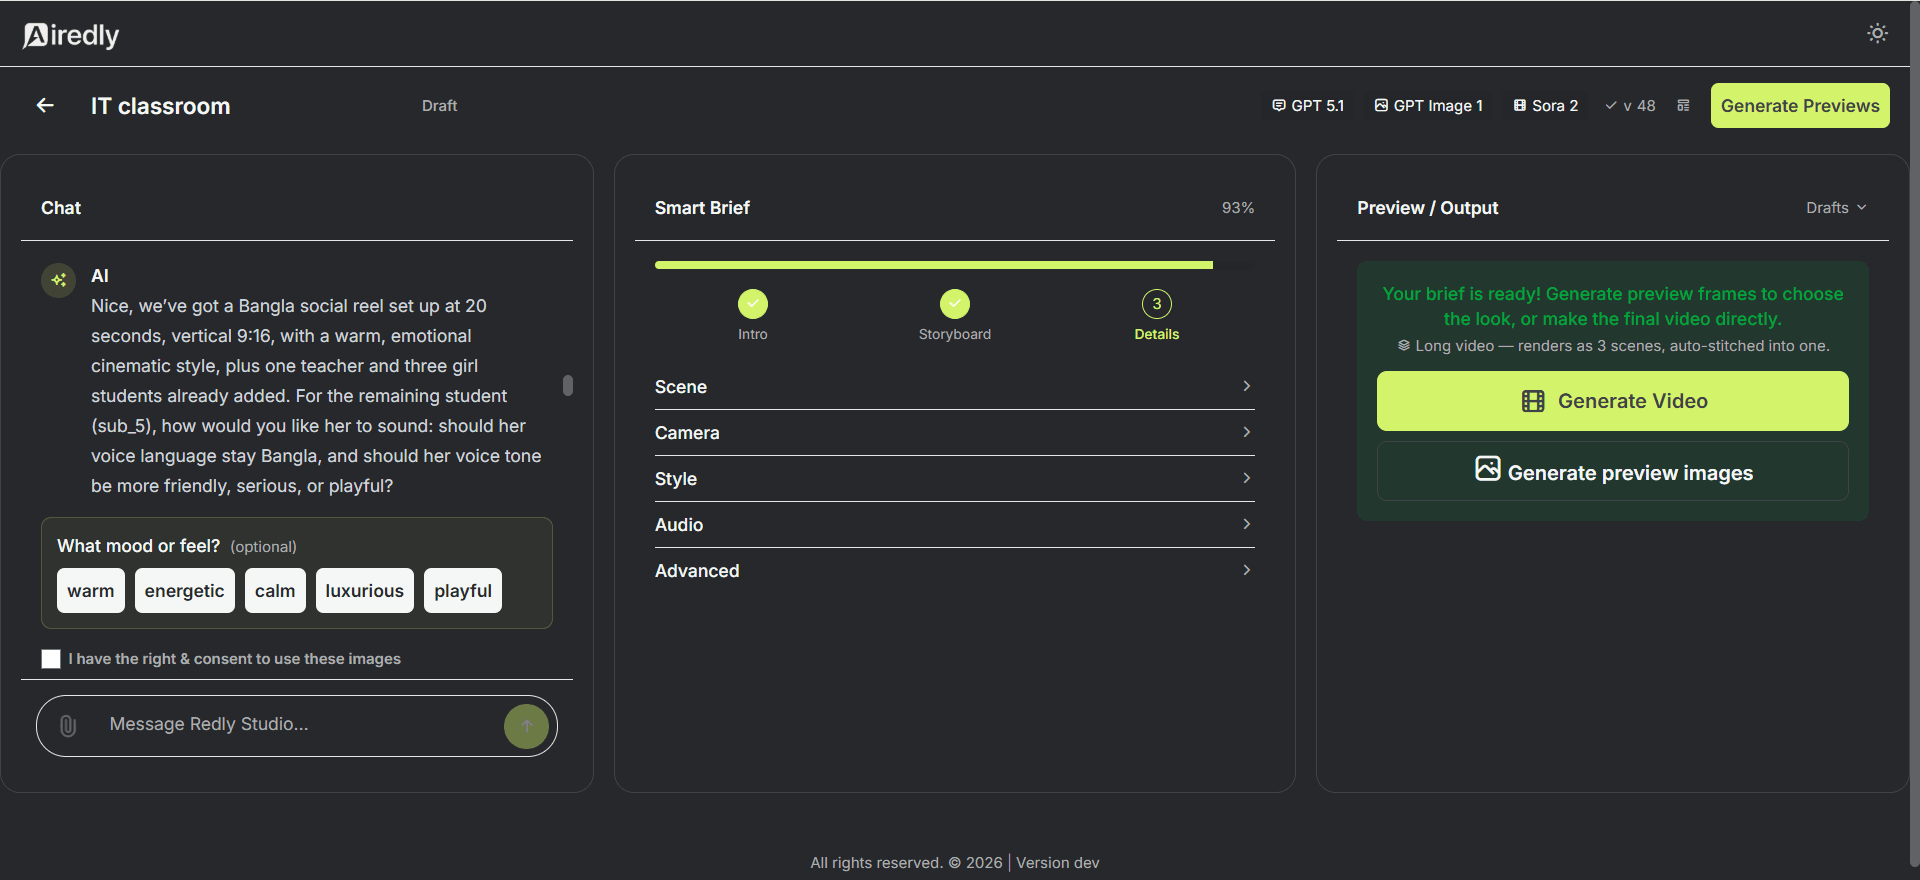The width and height of the screenshot is (1920, 880).
Task: Open the Drafts dropdown
Action: 1836,208
